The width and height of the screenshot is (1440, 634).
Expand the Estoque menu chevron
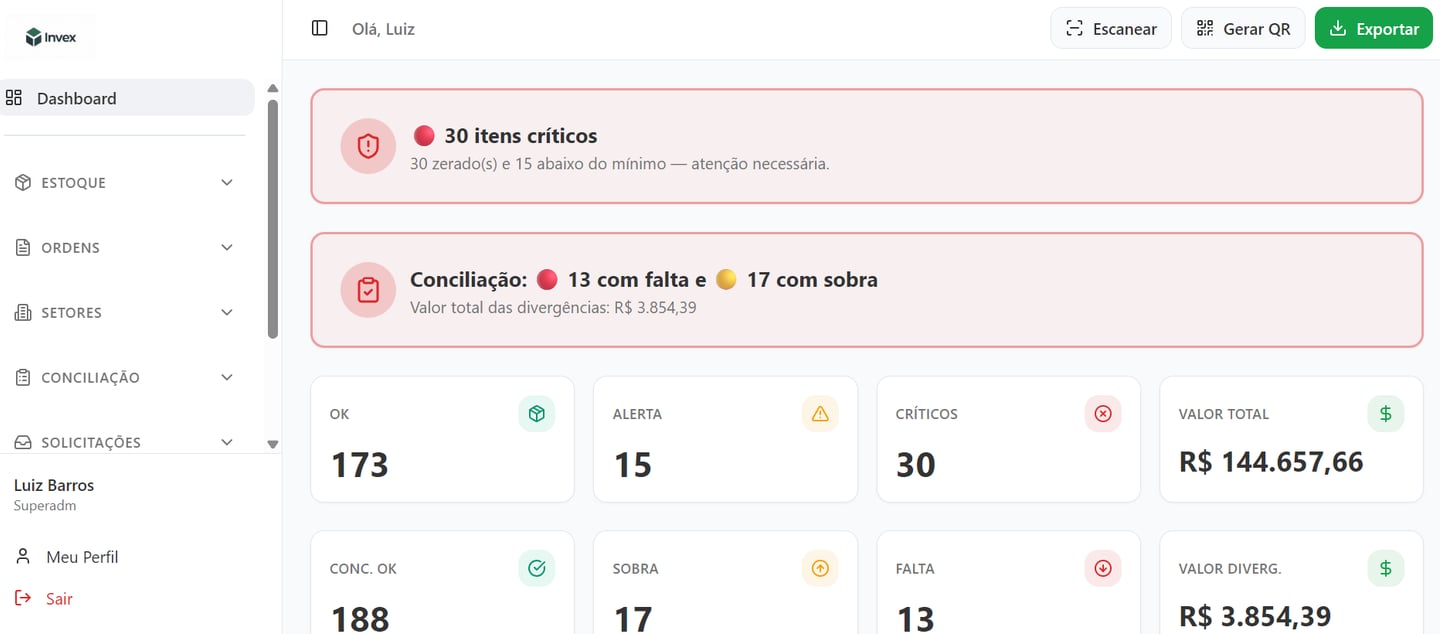227,183
